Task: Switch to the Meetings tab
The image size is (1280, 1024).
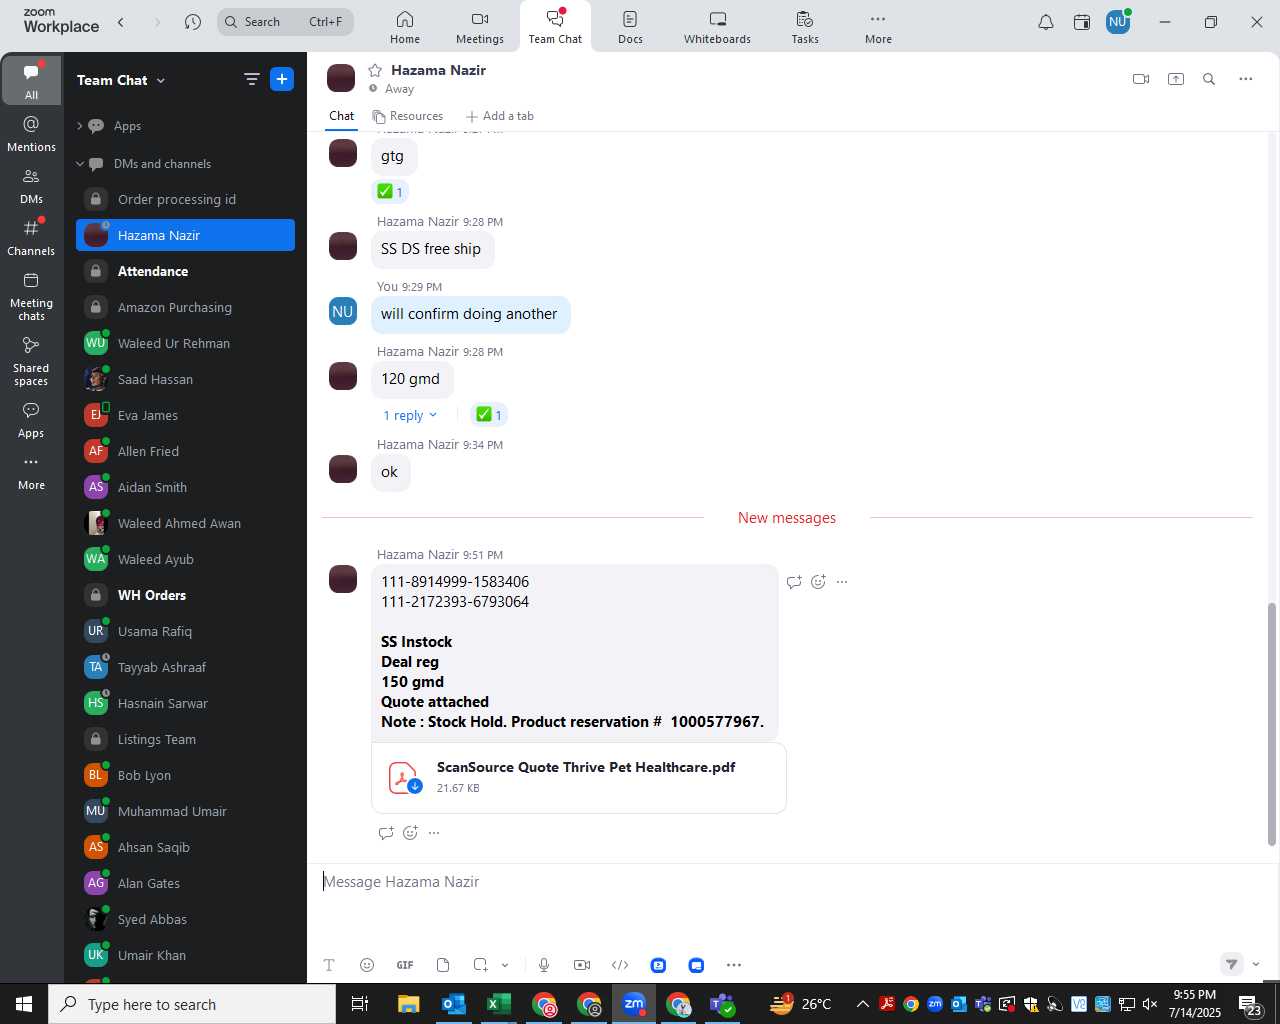Action: pyautogui.click(x=480, y=27)
